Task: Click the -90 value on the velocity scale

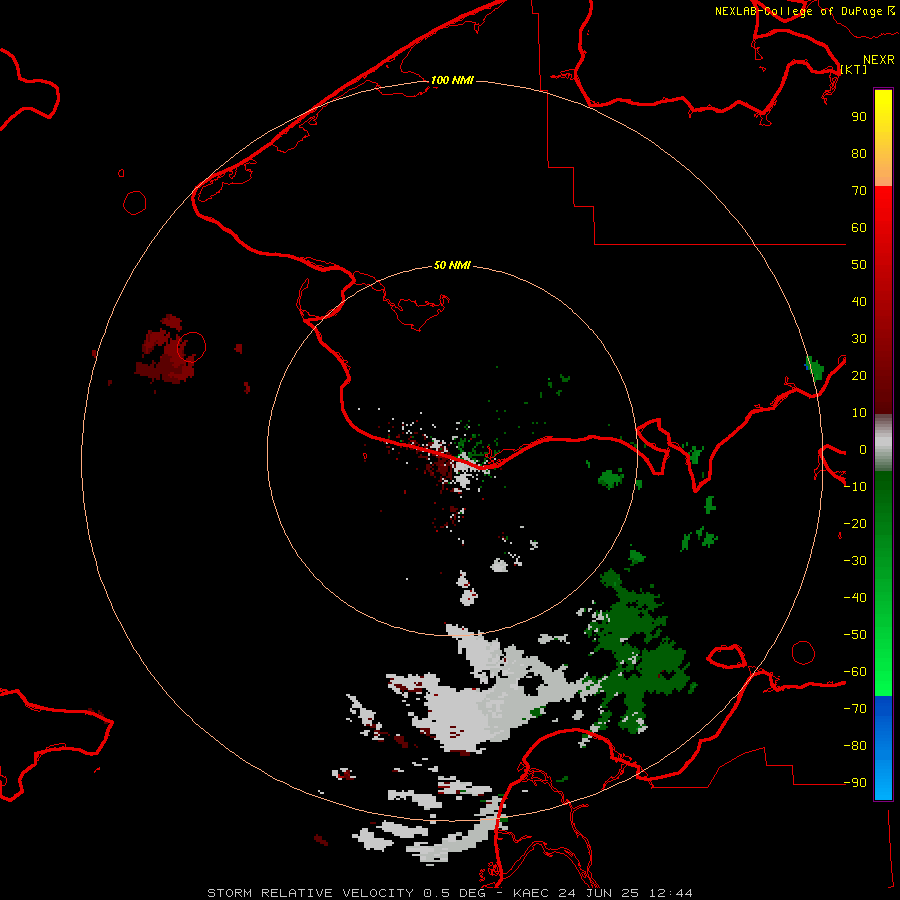Action: click(x=855, y=782)
